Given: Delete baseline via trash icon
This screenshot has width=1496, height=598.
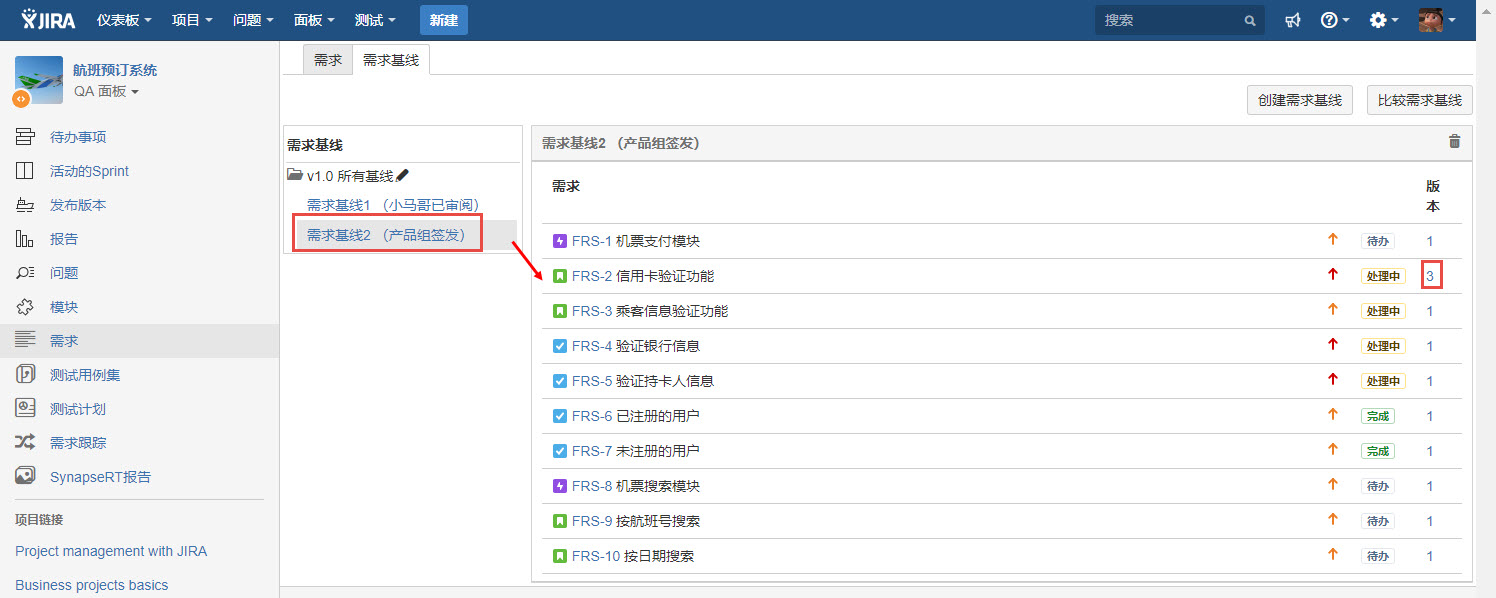Looking at the screenshot, I should (1454, 142).
